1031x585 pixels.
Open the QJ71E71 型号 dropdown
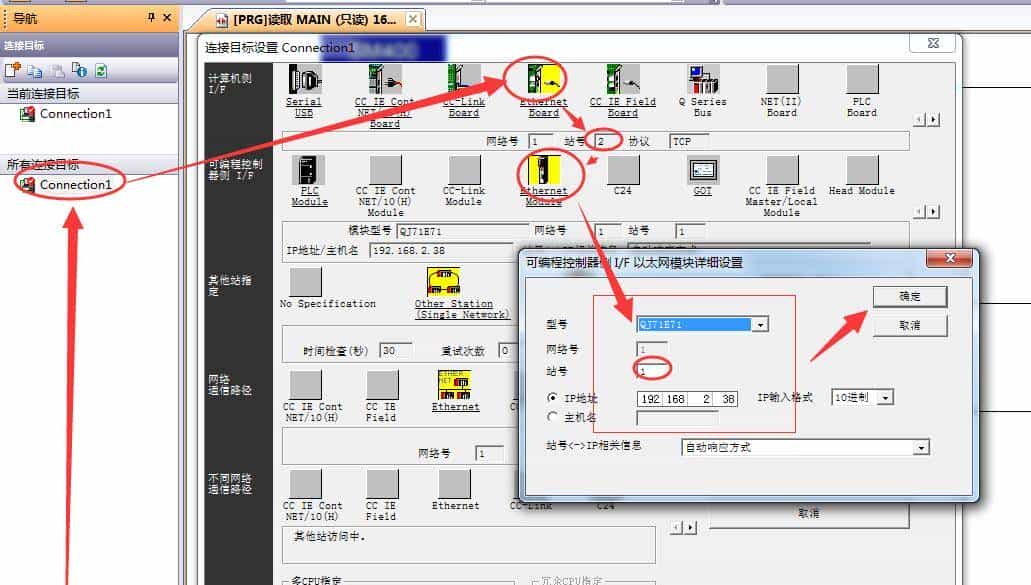[761, 324]
